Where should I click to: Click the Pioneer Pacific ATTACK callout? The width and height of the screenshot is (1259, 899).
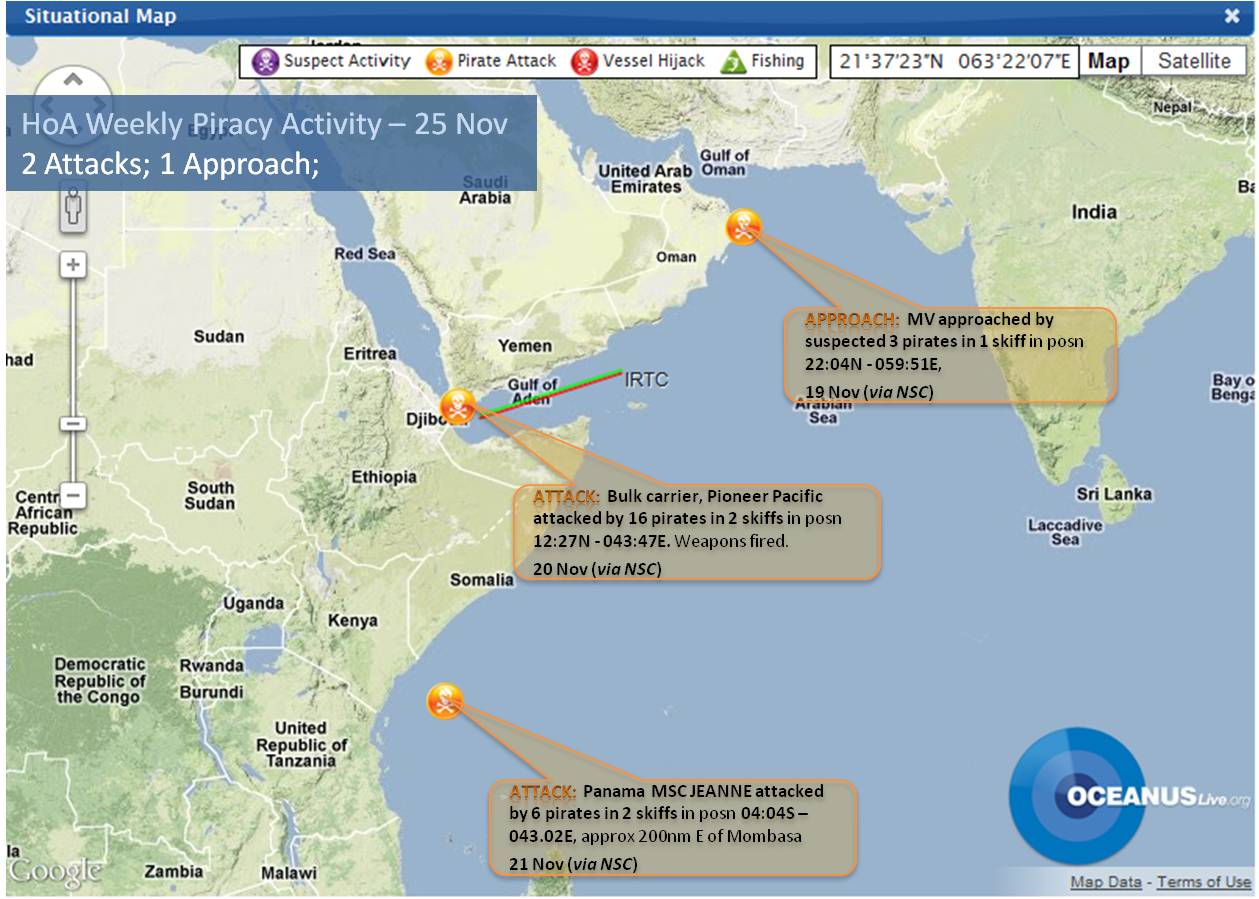click(697, 532)
